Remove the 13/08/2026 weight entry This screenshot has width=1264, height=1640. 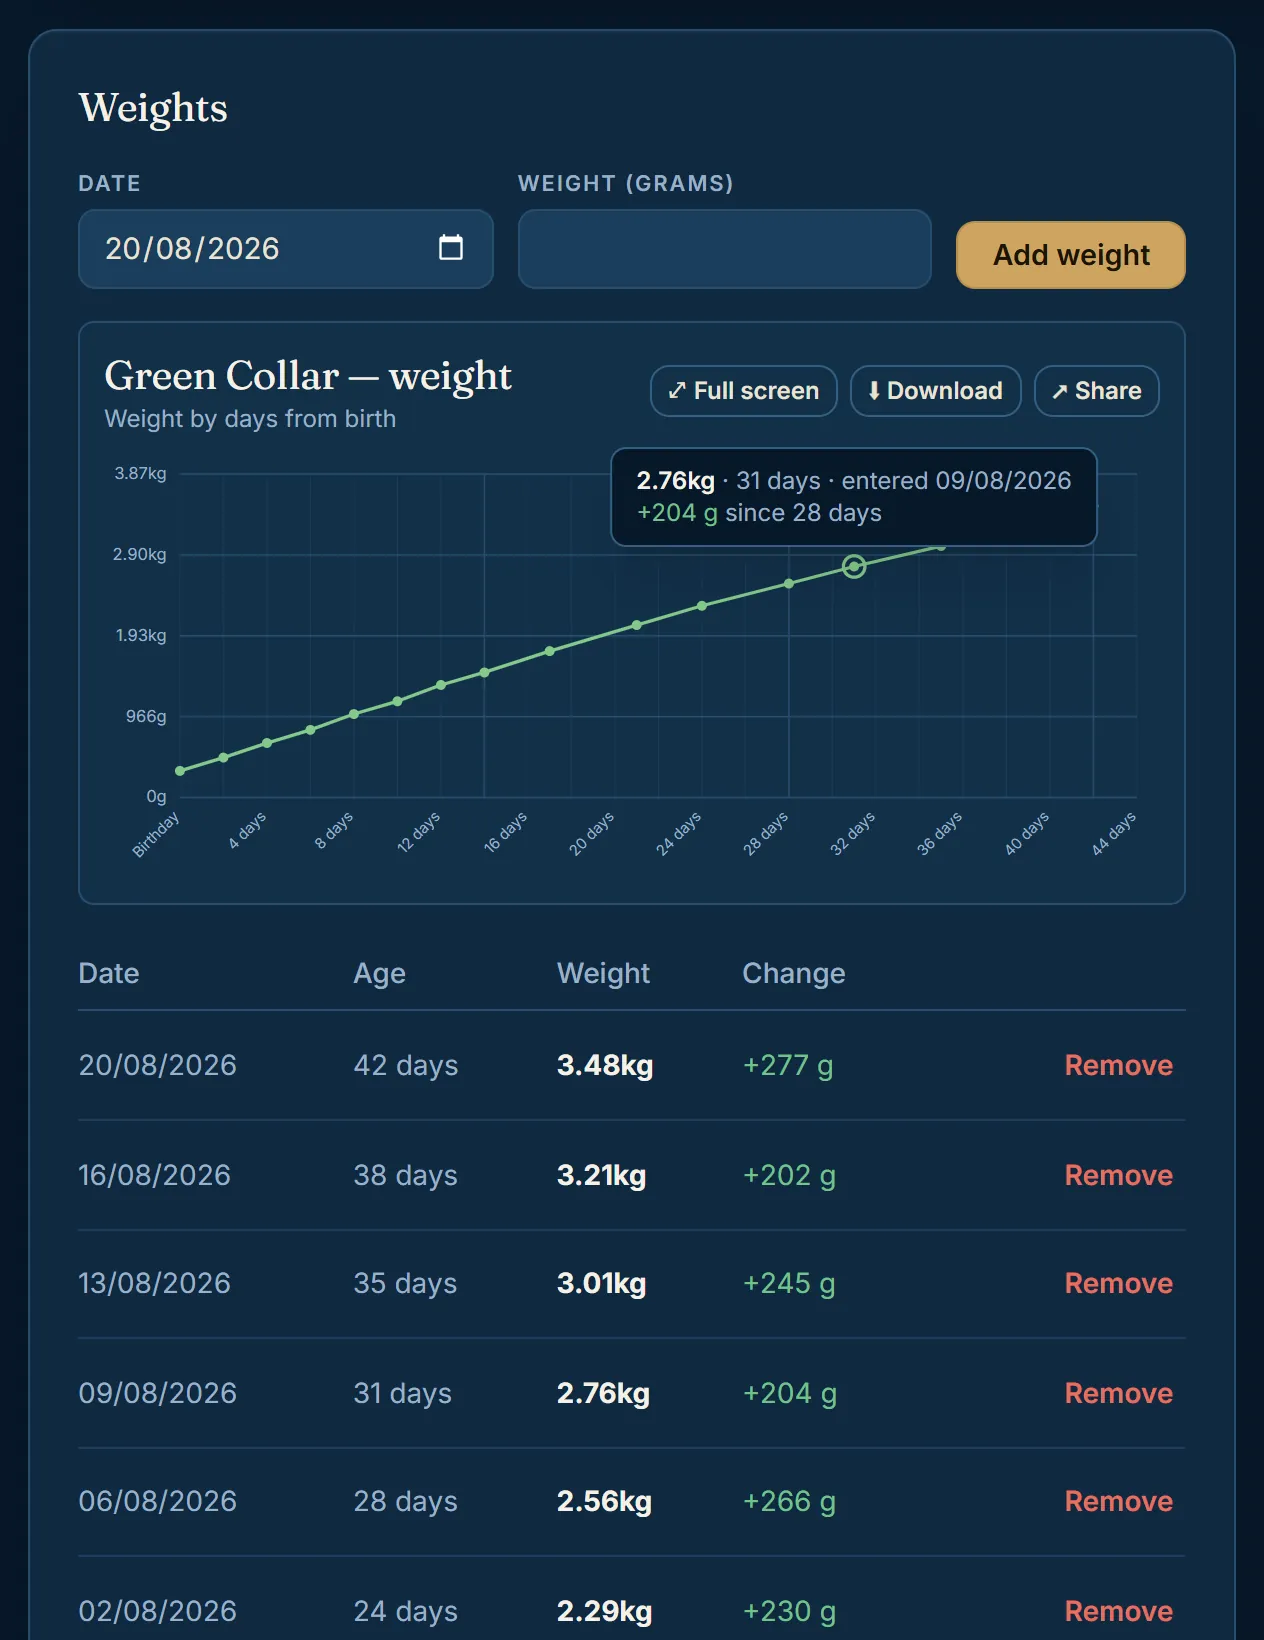1118,1283
